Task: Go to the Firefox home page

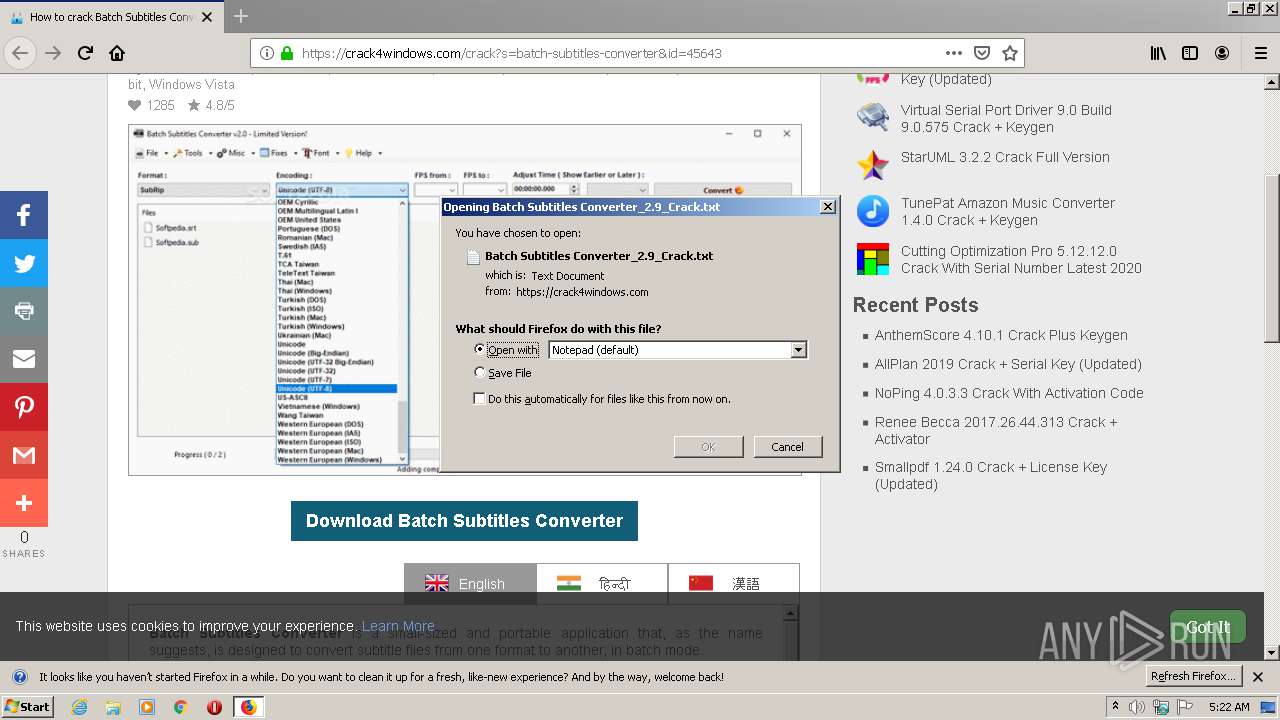Action: pos(117,53)
